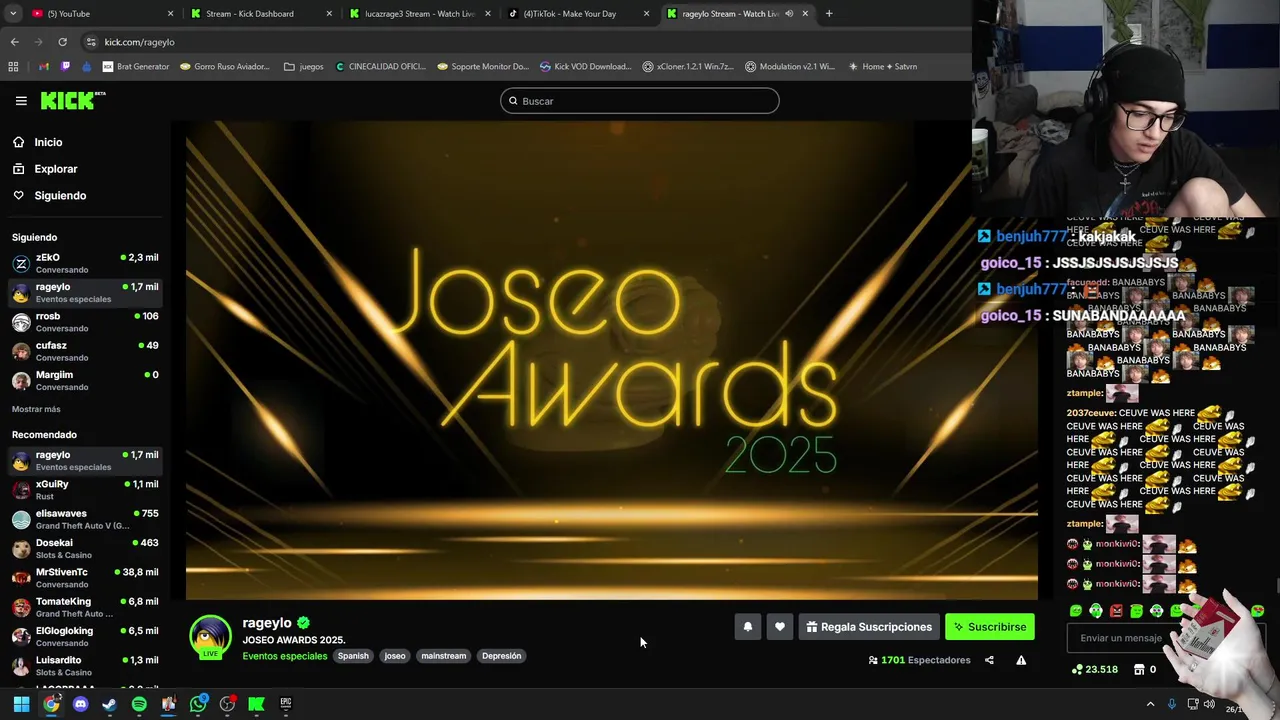Open the Gmail bookmark icon
This screenshot has height=720, width=1280.
click(x=44, y=67)
